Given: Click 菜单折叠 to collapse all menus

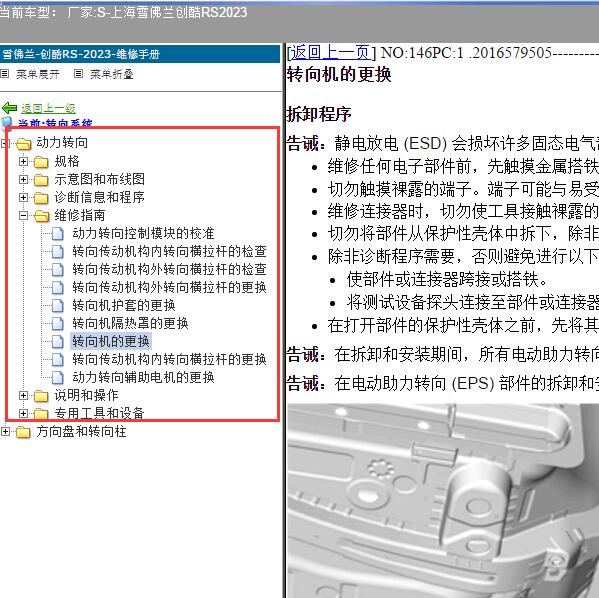Looking at the screenshot, I should click(112, 74).
